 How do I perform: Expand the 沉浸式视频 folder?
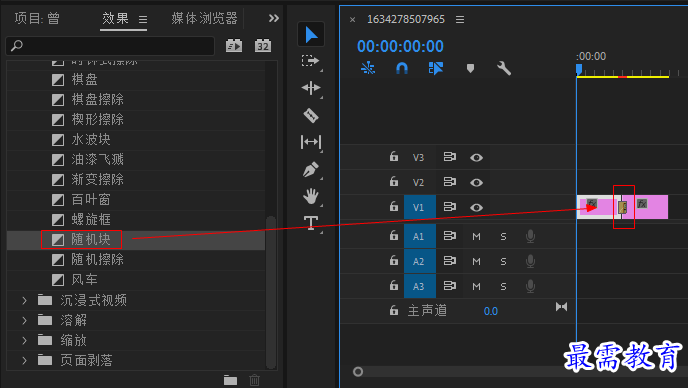point(25,301)
